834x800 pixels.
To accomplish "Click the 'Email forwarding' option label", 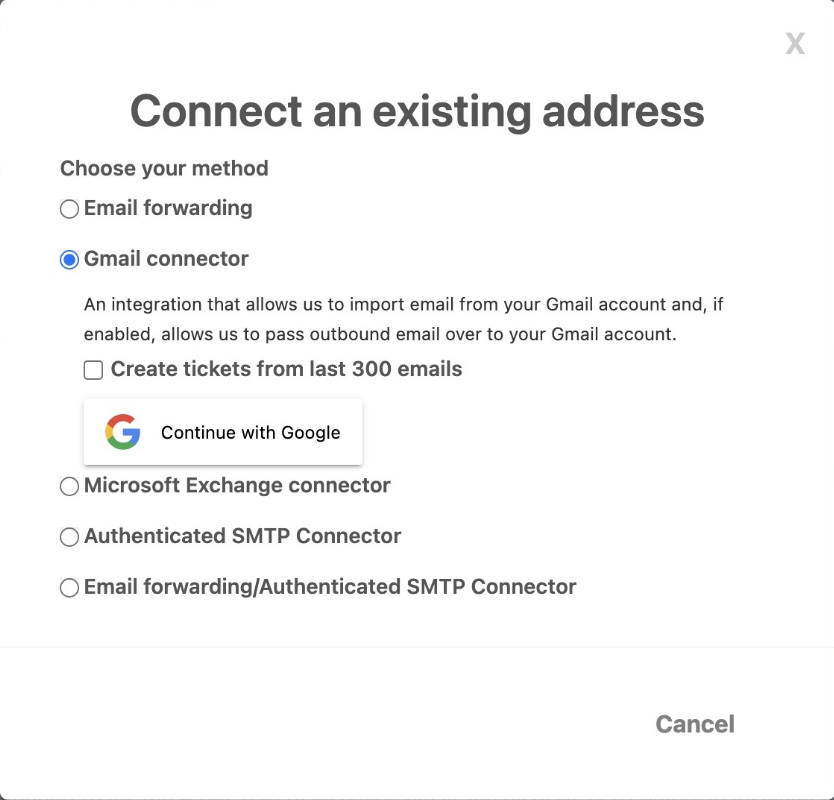I will pos(168,208).
